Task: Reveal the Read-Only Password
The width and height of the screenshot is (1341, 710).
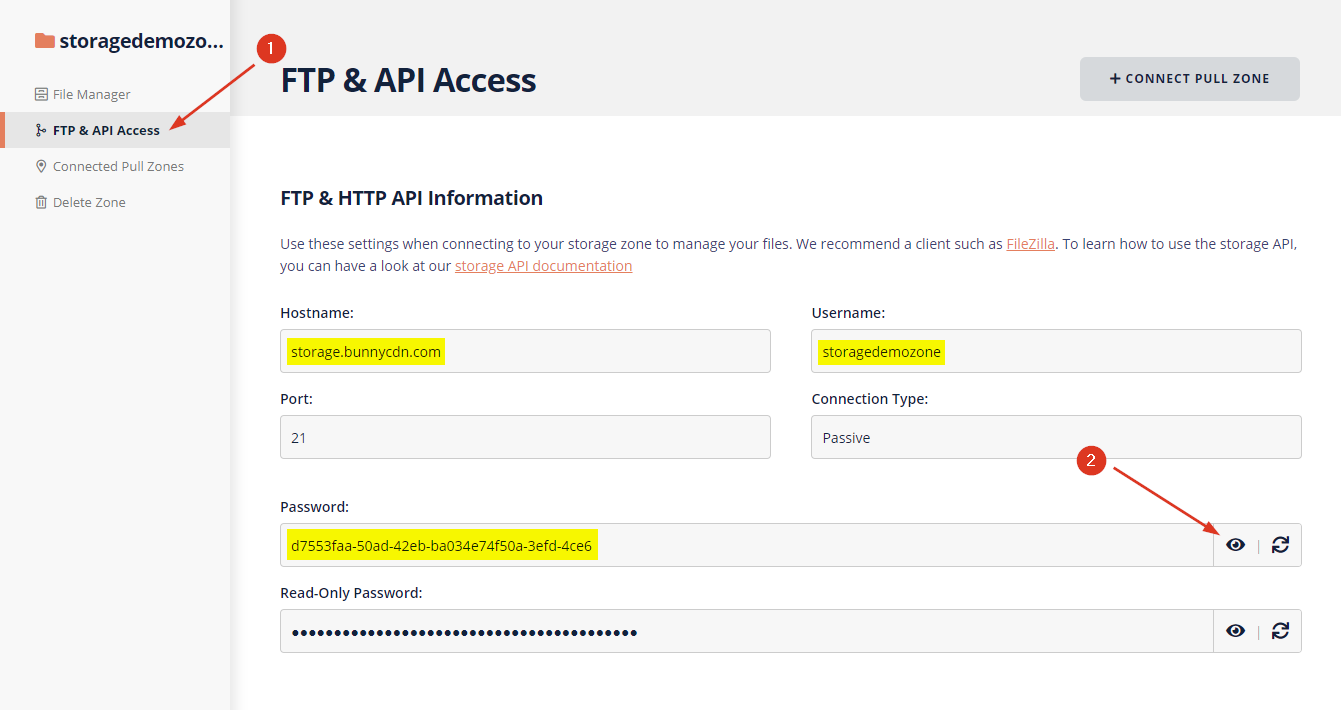Action: 1236,631
